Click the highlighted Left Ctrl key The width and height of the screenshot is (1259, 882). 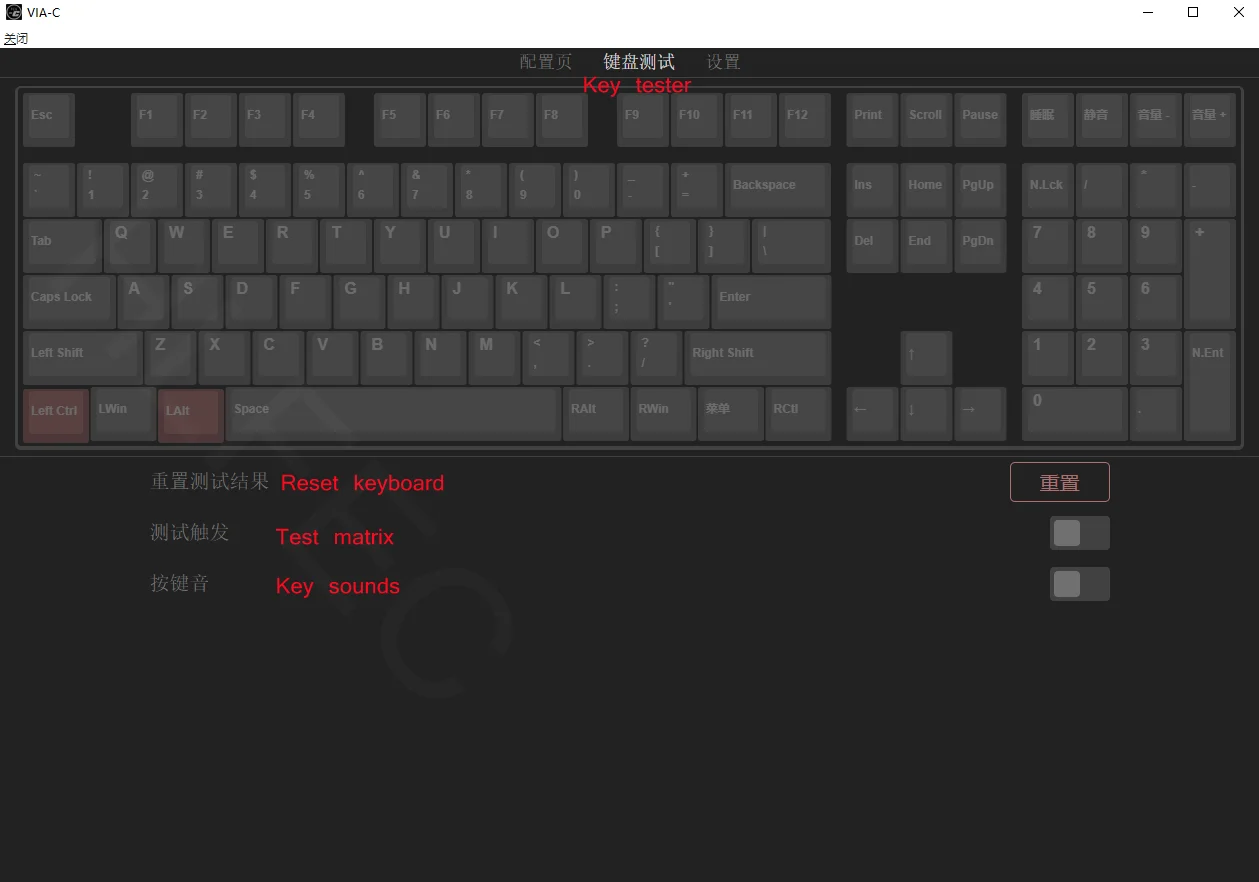pos(56,415)
